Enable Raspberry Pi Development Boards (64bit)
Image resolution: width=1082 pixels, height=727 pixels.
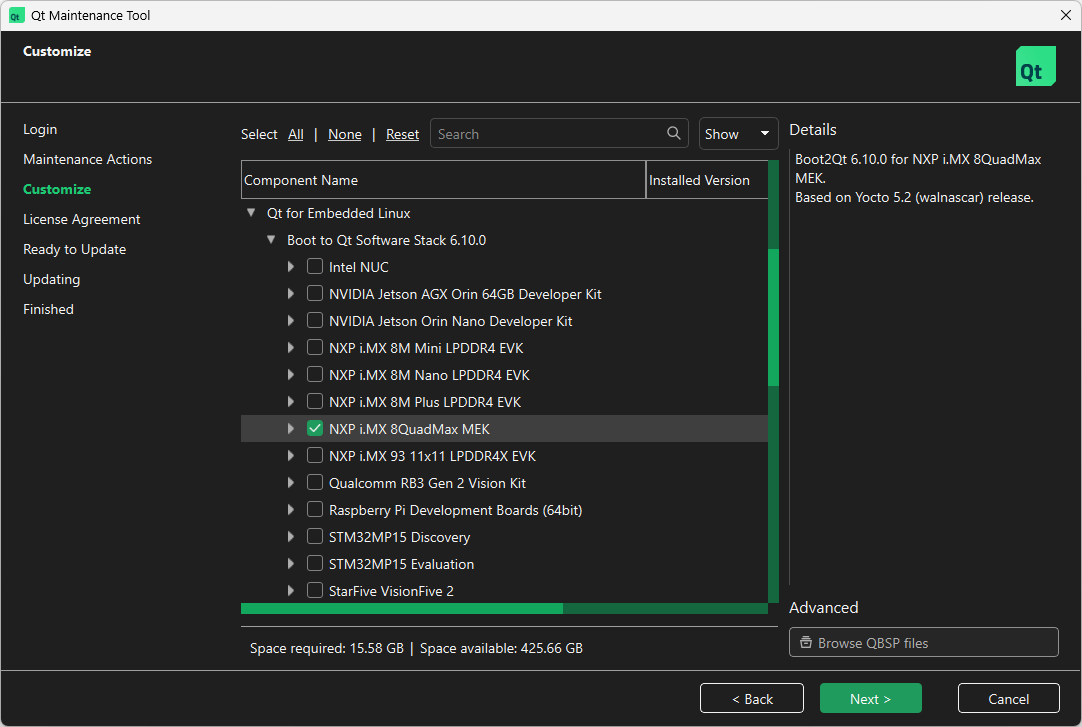[315, 509]
